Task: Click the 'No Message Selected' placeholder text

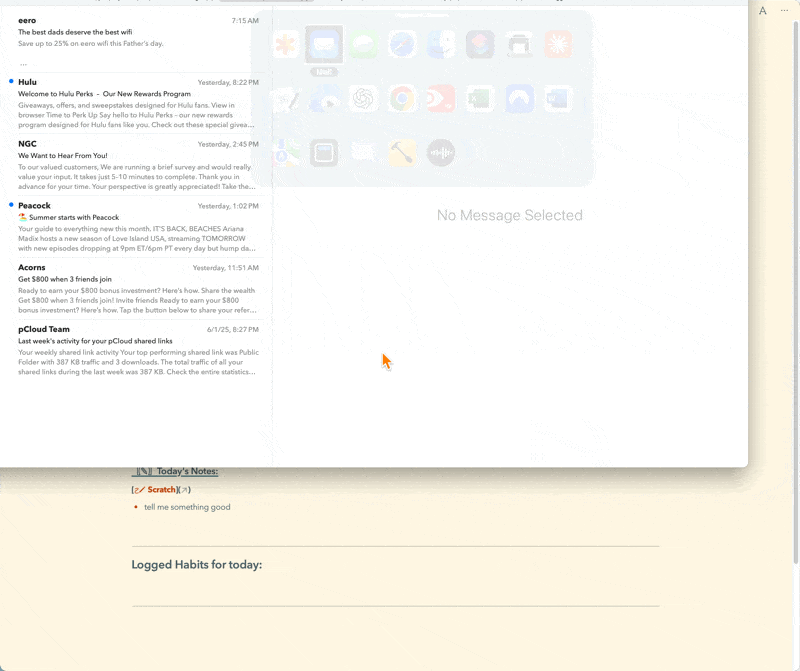Action: coord(510,215)
